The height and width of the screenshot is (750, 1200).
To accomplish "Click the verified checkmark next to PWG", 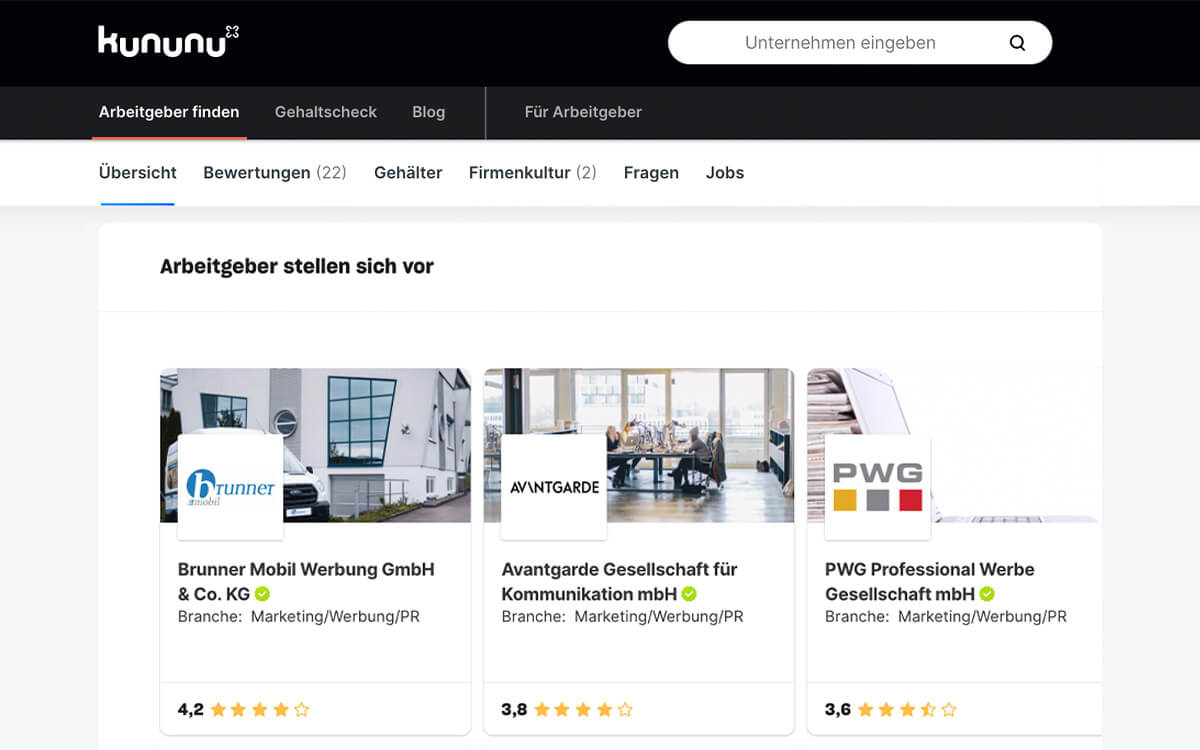I will [987, 594].
